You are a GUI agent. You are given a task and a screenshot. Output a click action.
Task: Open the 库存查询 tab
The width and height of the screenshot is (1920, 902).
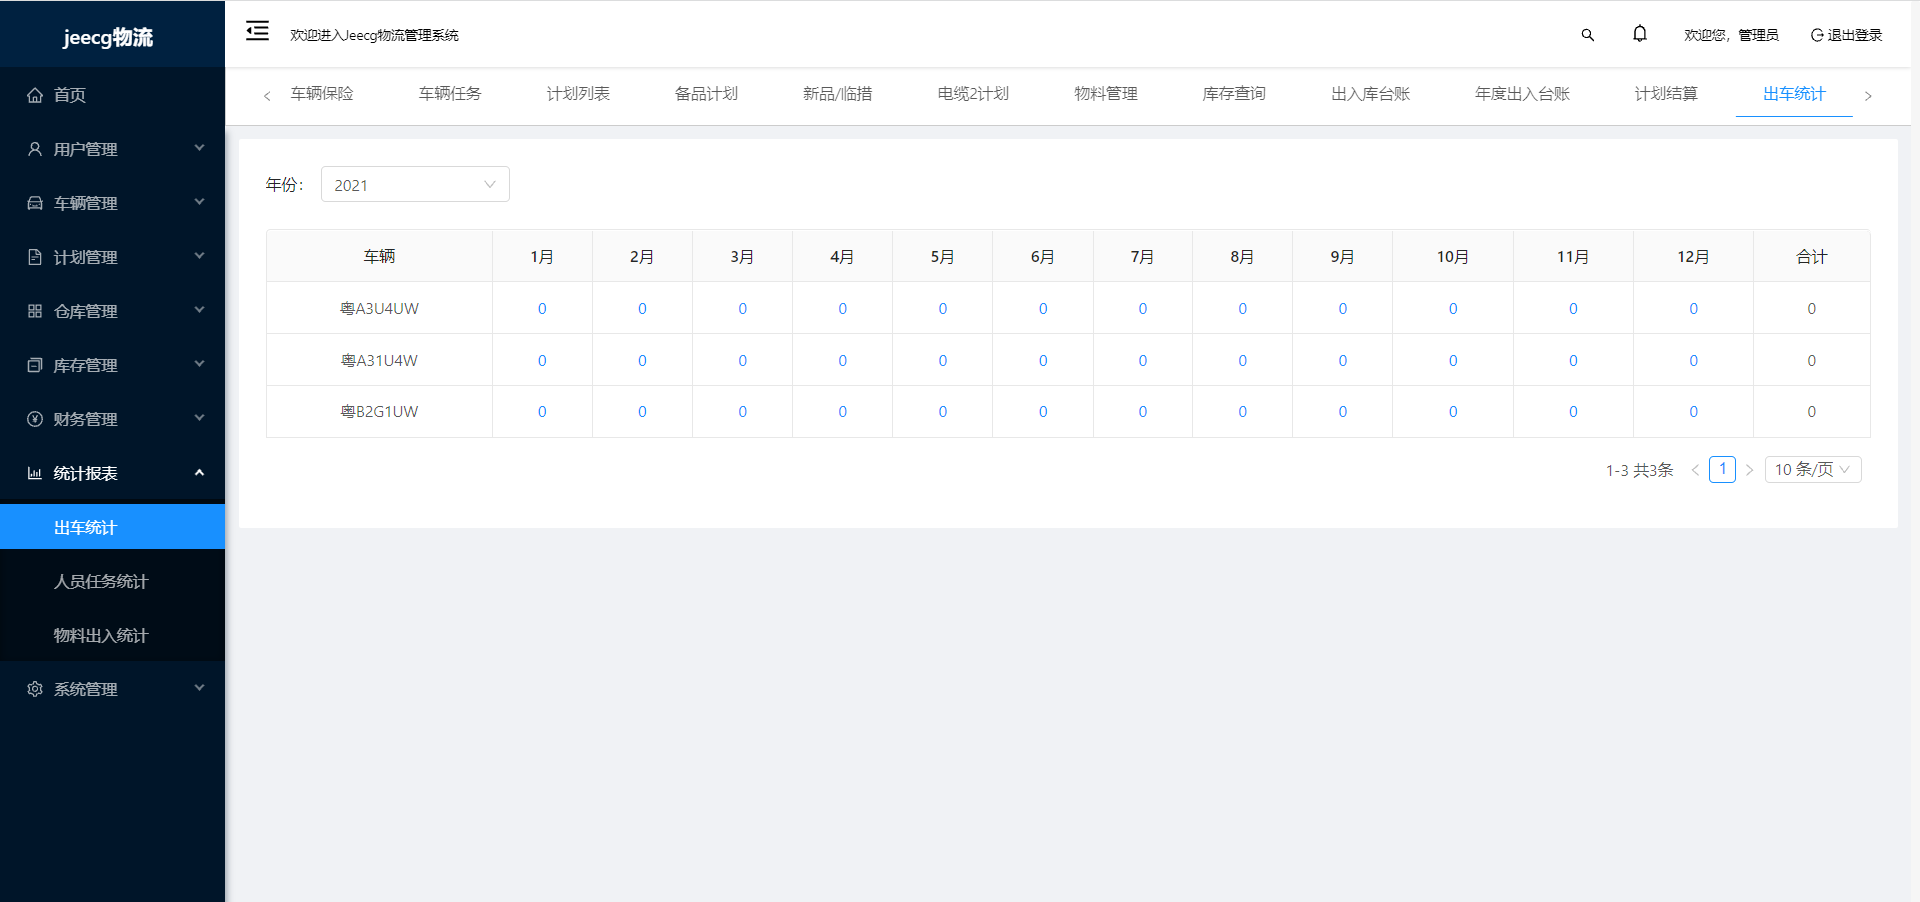[1234, 94]
